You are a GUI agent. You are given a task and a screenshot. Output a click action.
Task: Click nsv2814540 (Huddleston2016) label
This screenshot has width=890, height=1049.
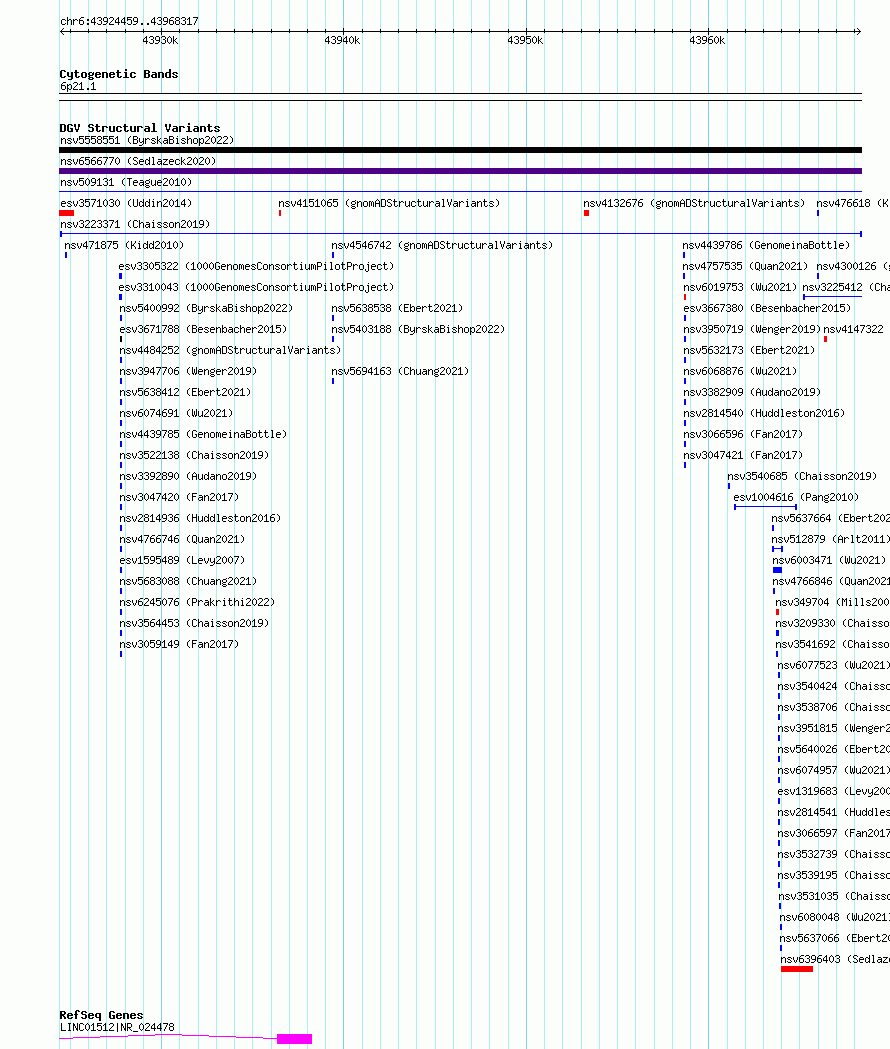764,413
